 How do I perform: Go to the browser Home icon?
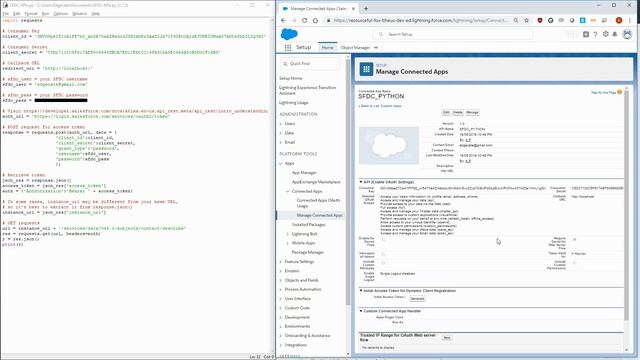(x=315, y=20)
